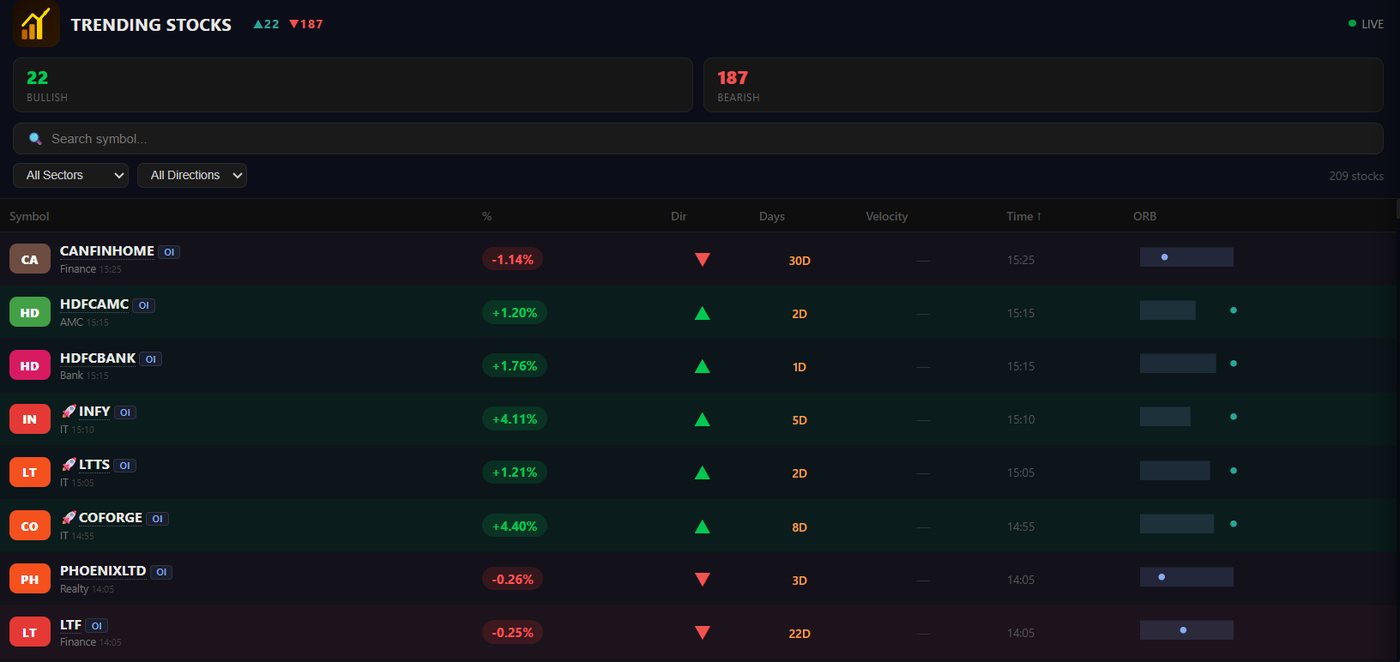The width and height of the screenshot is (1400, 662).
Task: Click the CA avatar for CANFINHOME
Action: coord(30,259)
